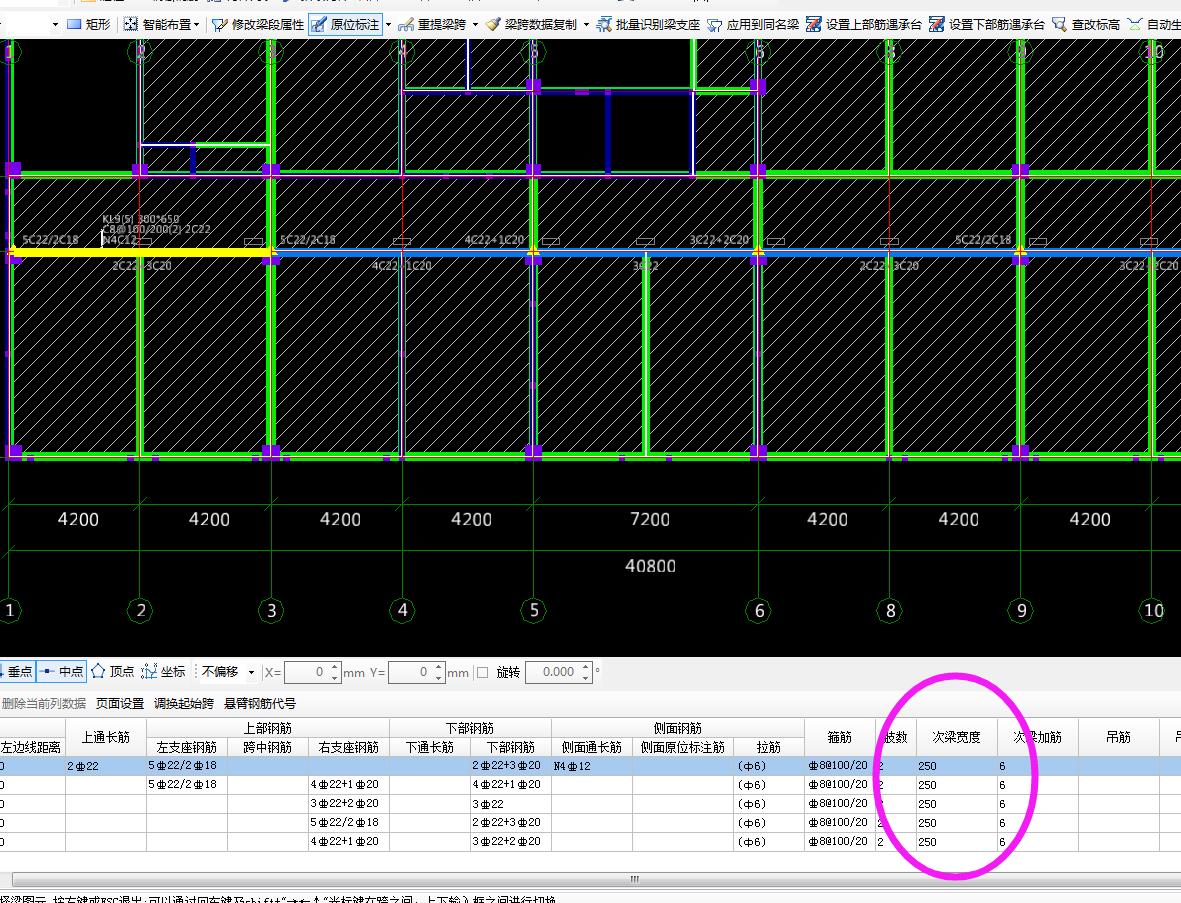
Task: Toggle 坐标 coordinate snap
Action: [163, 671]
